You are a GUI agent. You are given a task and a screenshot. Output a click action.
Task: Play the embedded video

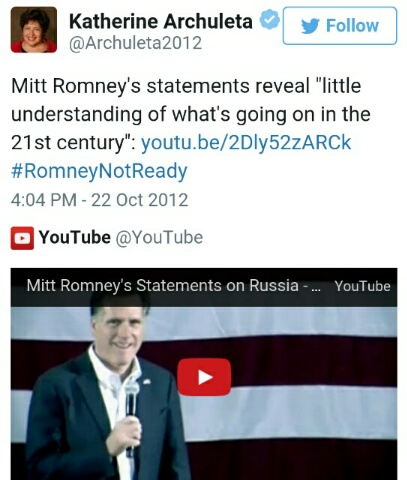[x=204, y=377]
